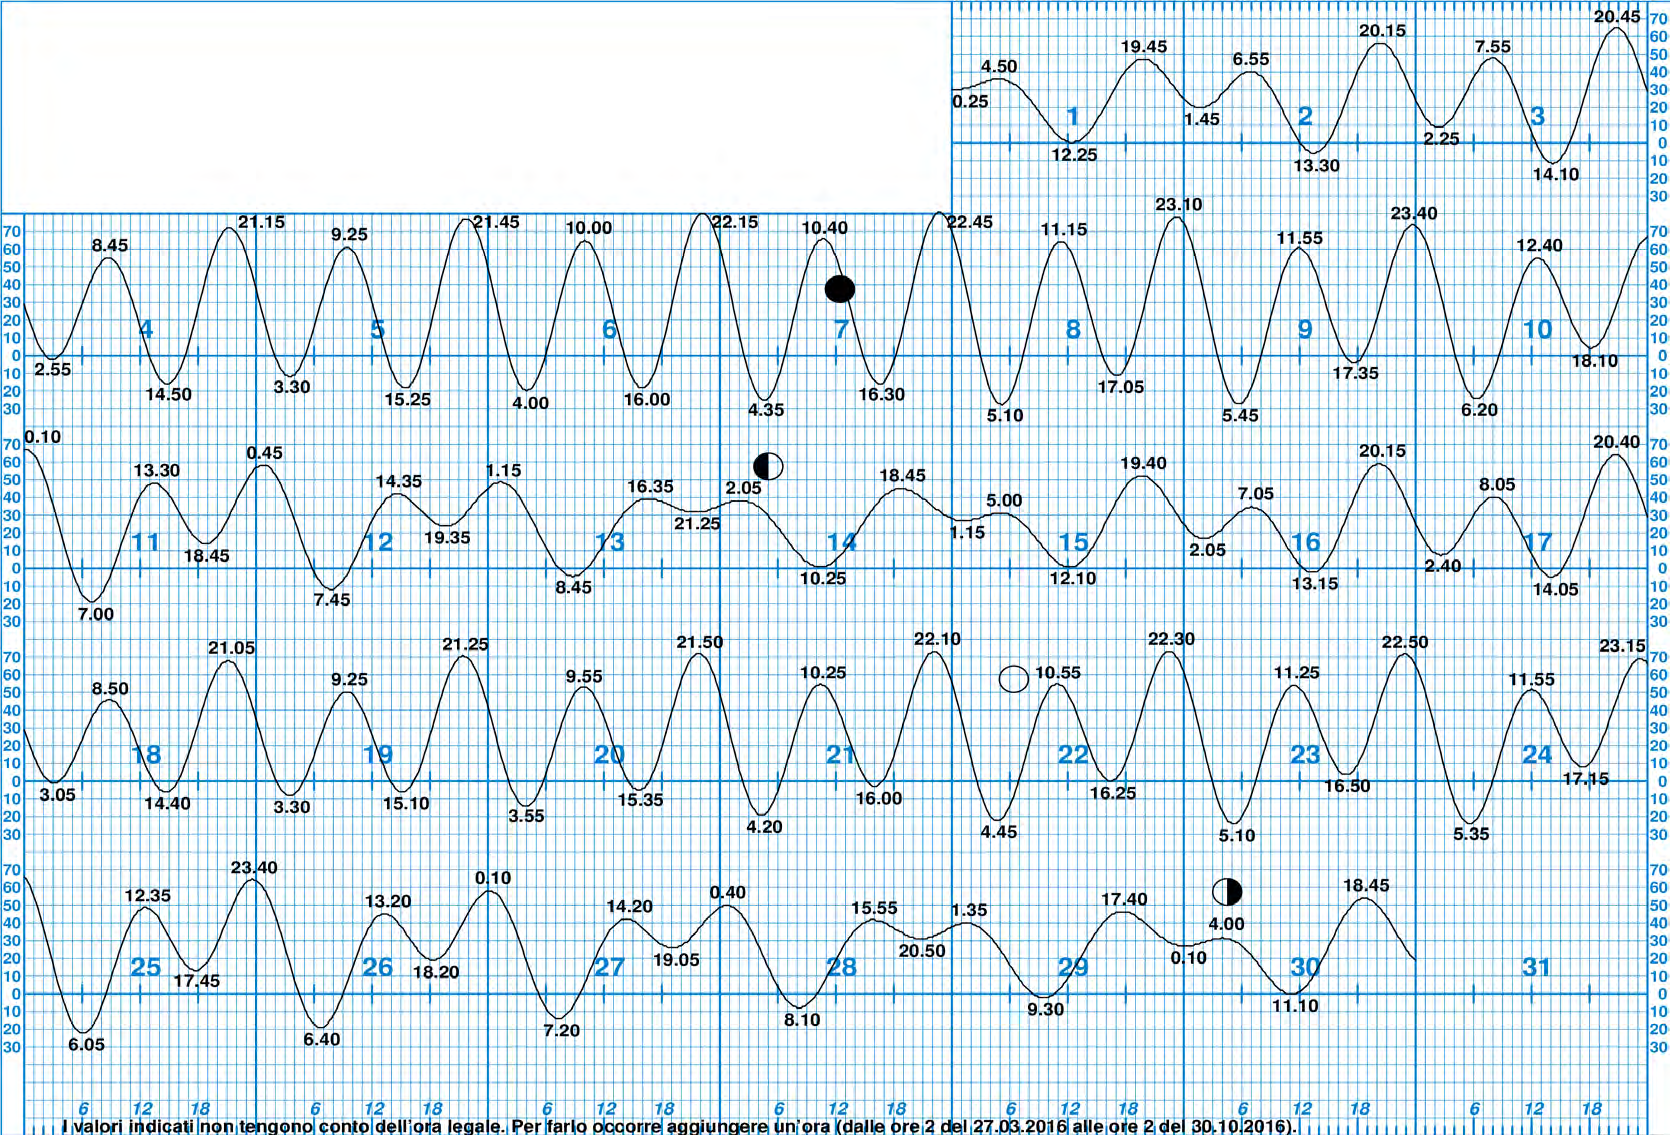The height and width of the screenshot is (1135, 1670).
Task: Click the 10.55 tide time label
Action: click(1058, 673)
